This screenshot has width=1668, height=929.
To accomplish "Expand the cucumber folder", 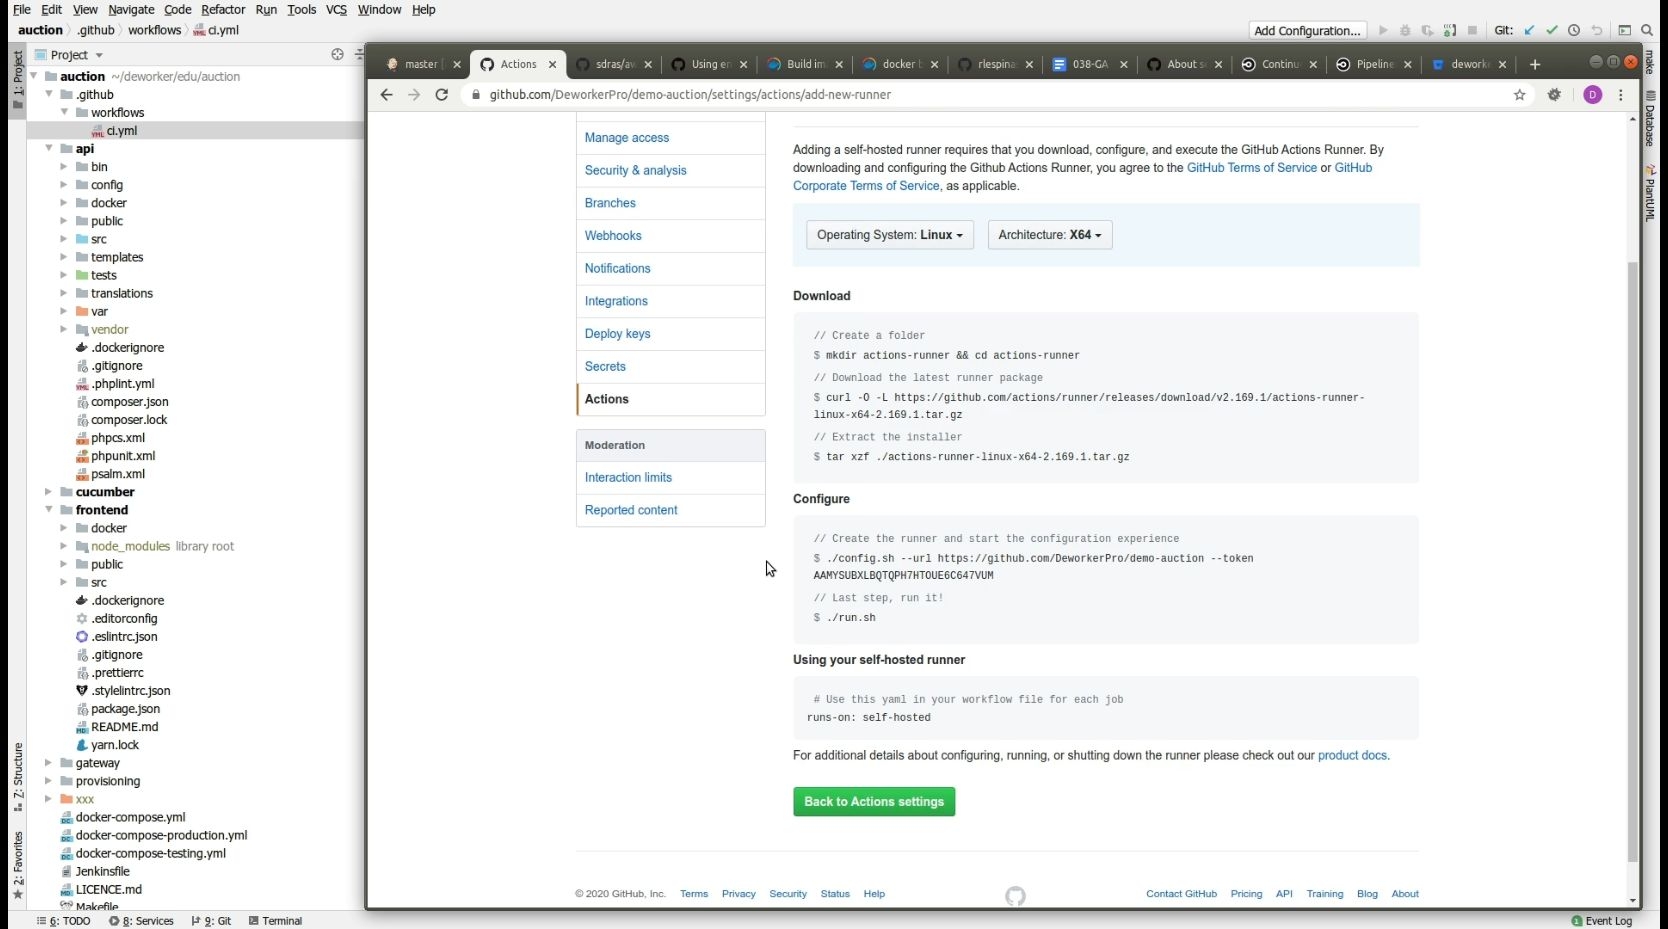I will click(49, 492).
